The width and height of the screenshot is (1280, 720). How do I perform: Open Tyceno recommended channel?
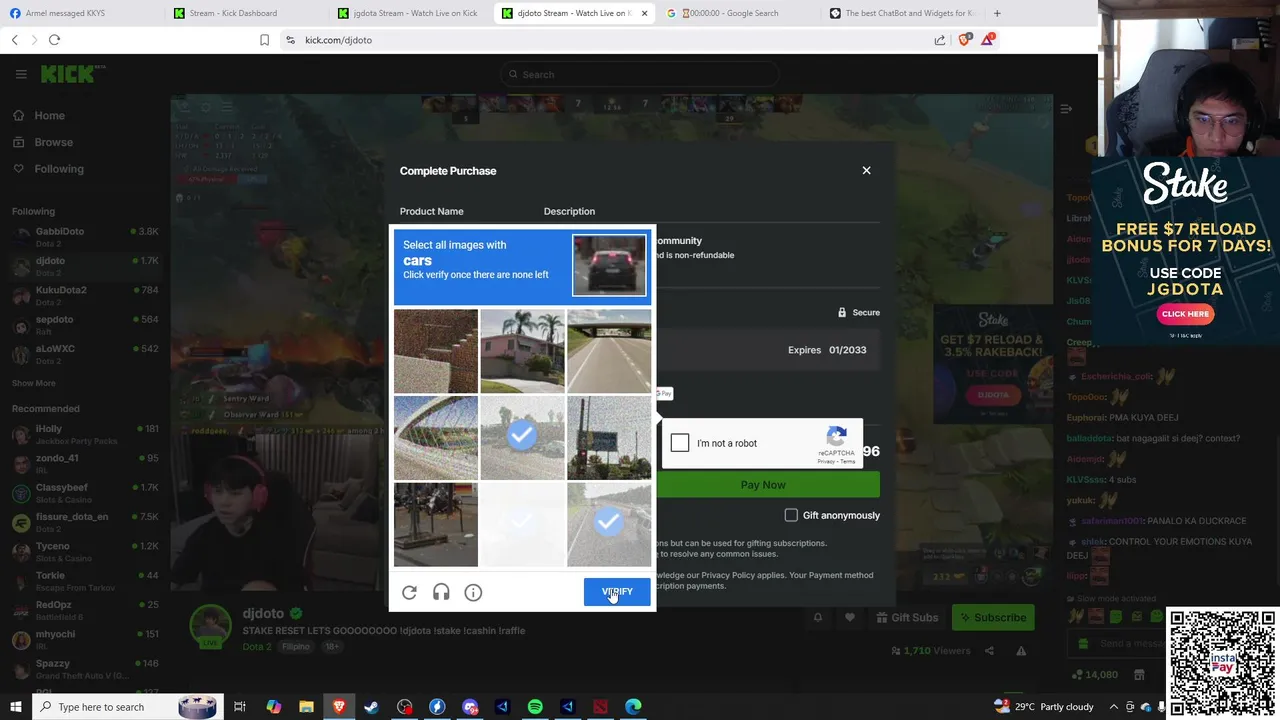pyautogui.click(x=85, y=551)
